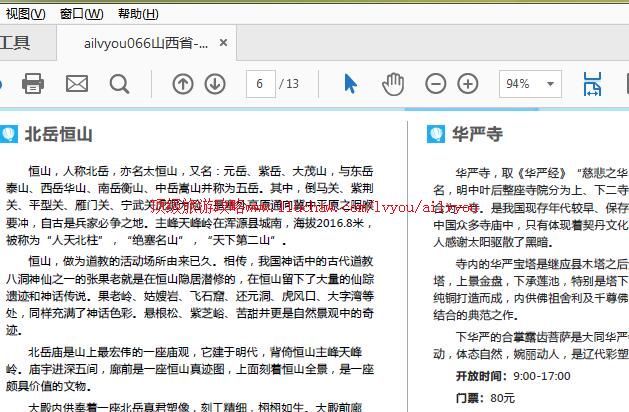Select the ailvyou066山西省 document tab
The width and height of the screenshot is (629, 412).
pos(146,43)
